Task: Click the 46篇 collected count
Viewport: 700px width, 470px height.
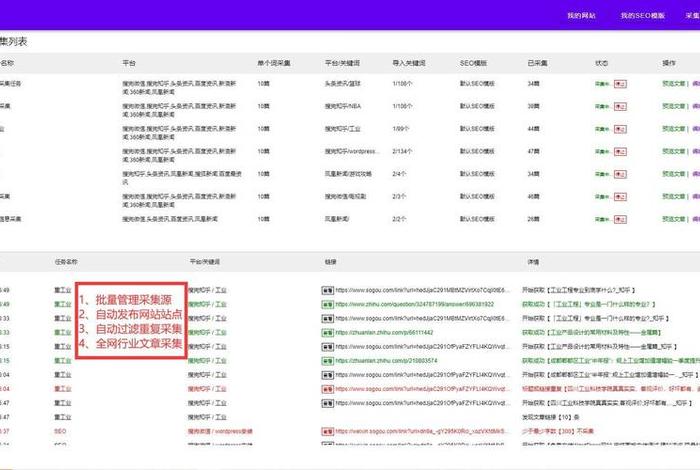Action: coord(533,196)
